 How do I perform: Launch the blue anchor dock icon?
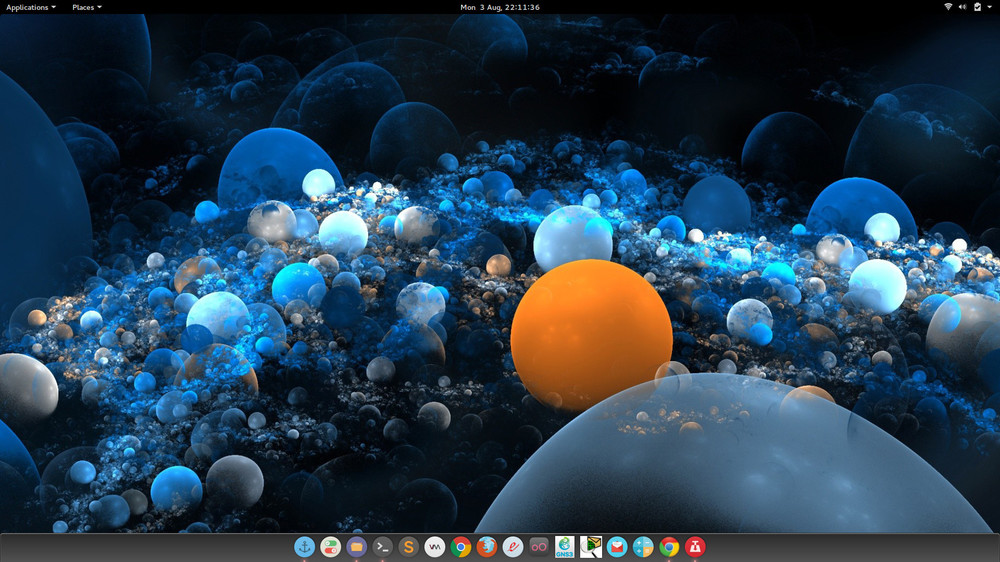[304, 547]
